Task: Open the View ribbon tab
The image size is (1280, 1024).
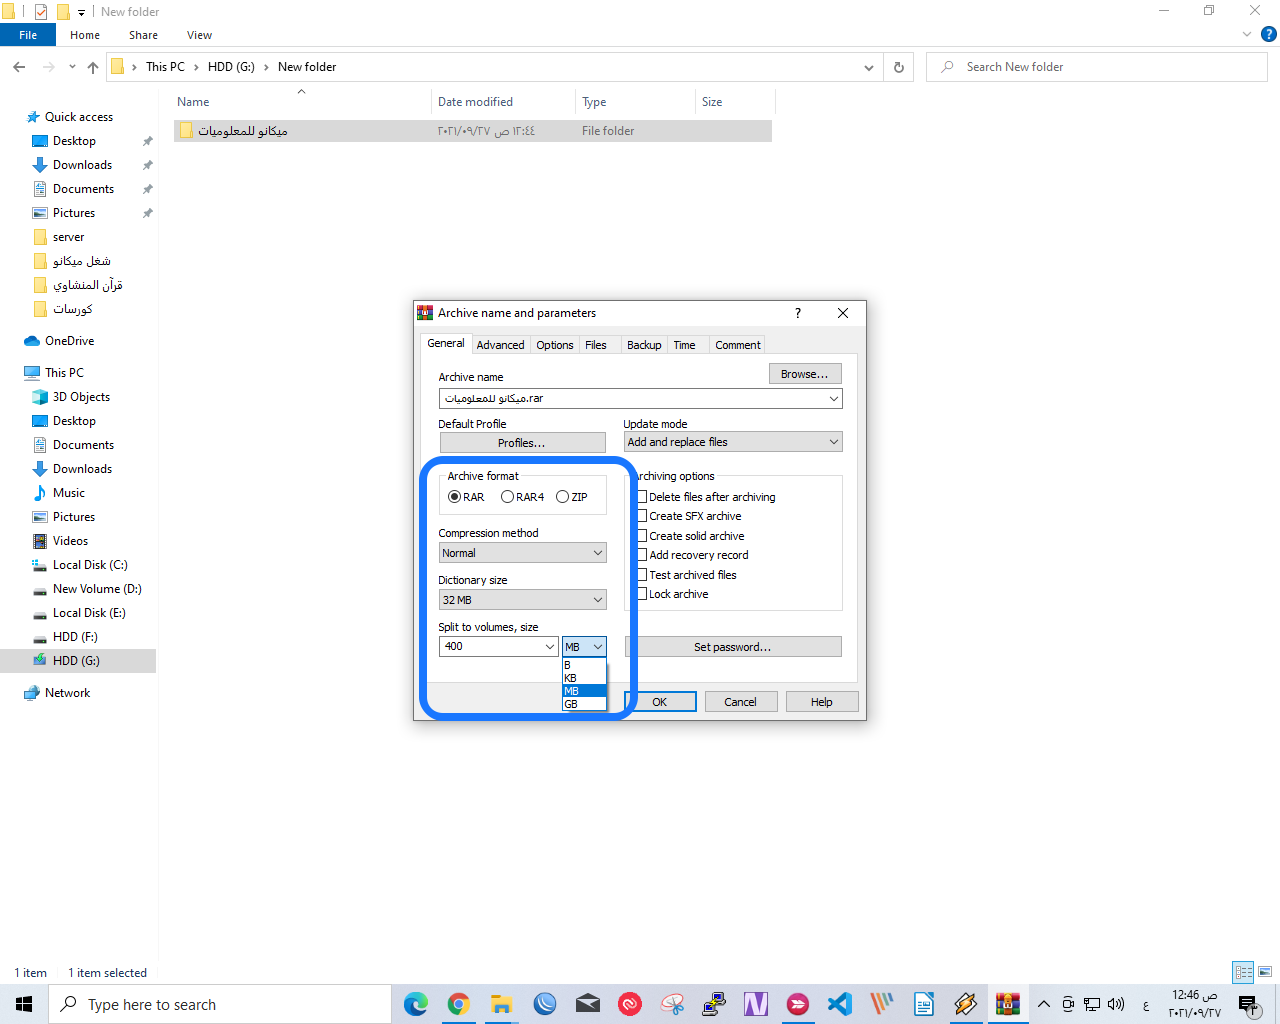Action: (x=199, y=35)
